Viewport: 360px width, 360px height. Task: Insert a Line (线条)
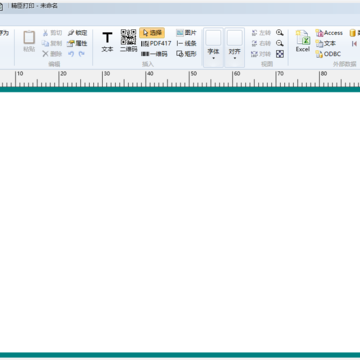click(186, 43)
